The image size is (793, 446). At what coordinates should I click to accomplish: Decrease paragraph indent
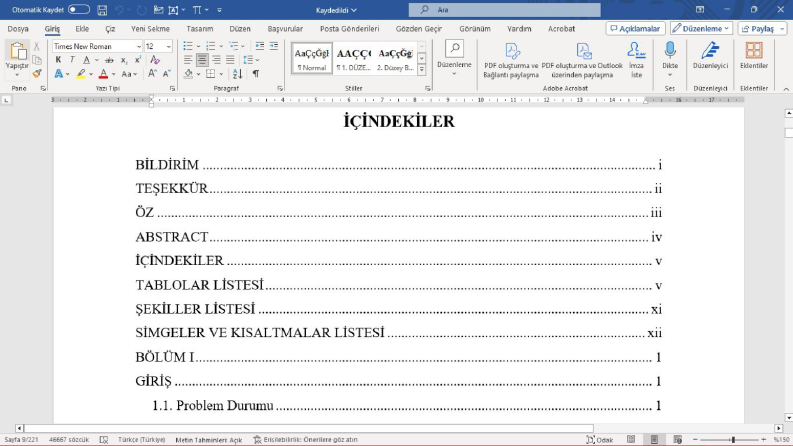click(259, 46)
